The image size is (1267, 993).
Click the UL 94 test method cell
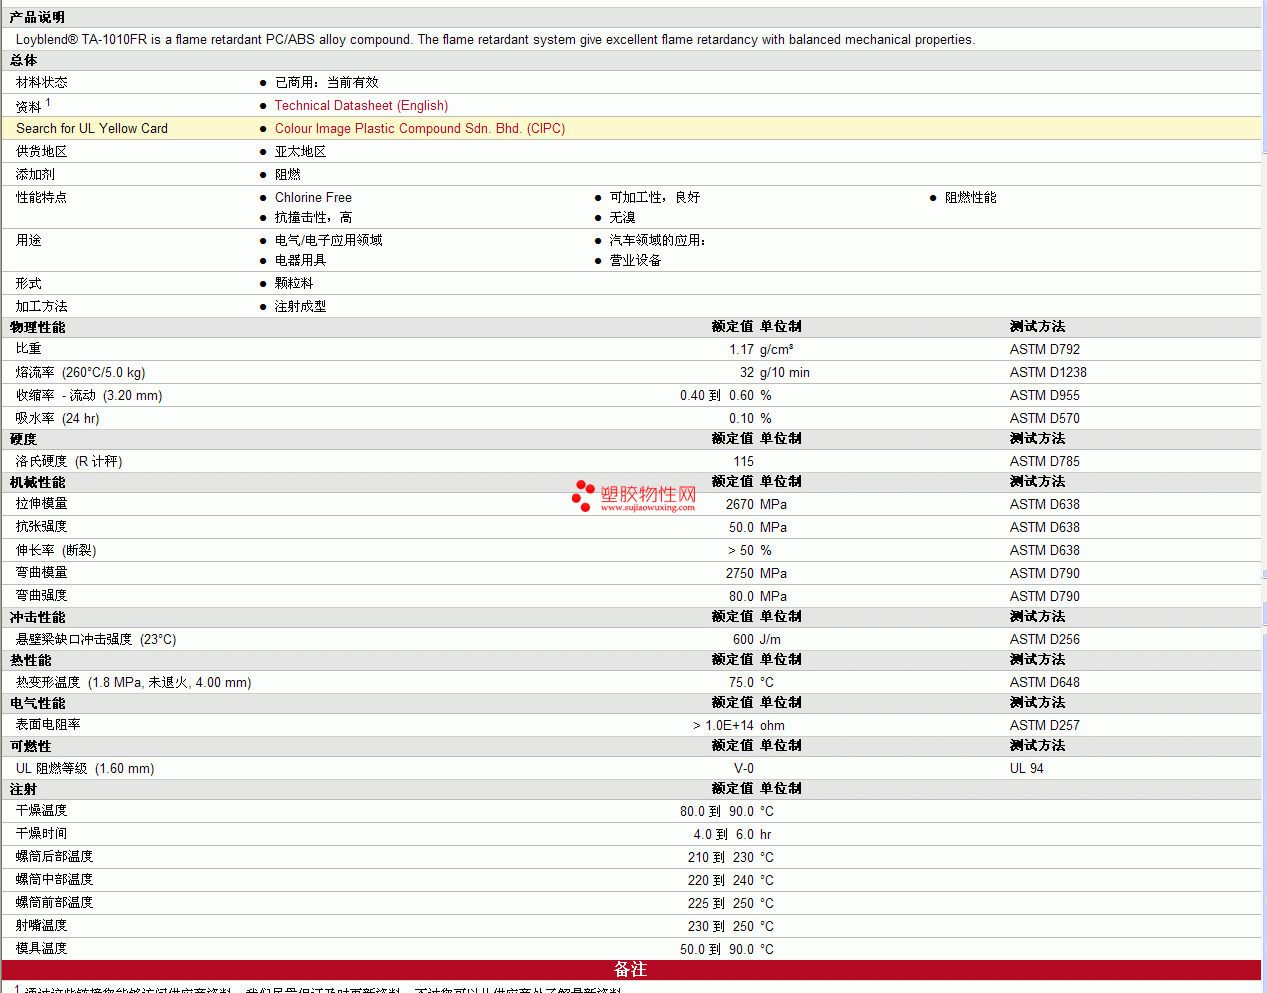(x=1027, y=768)
